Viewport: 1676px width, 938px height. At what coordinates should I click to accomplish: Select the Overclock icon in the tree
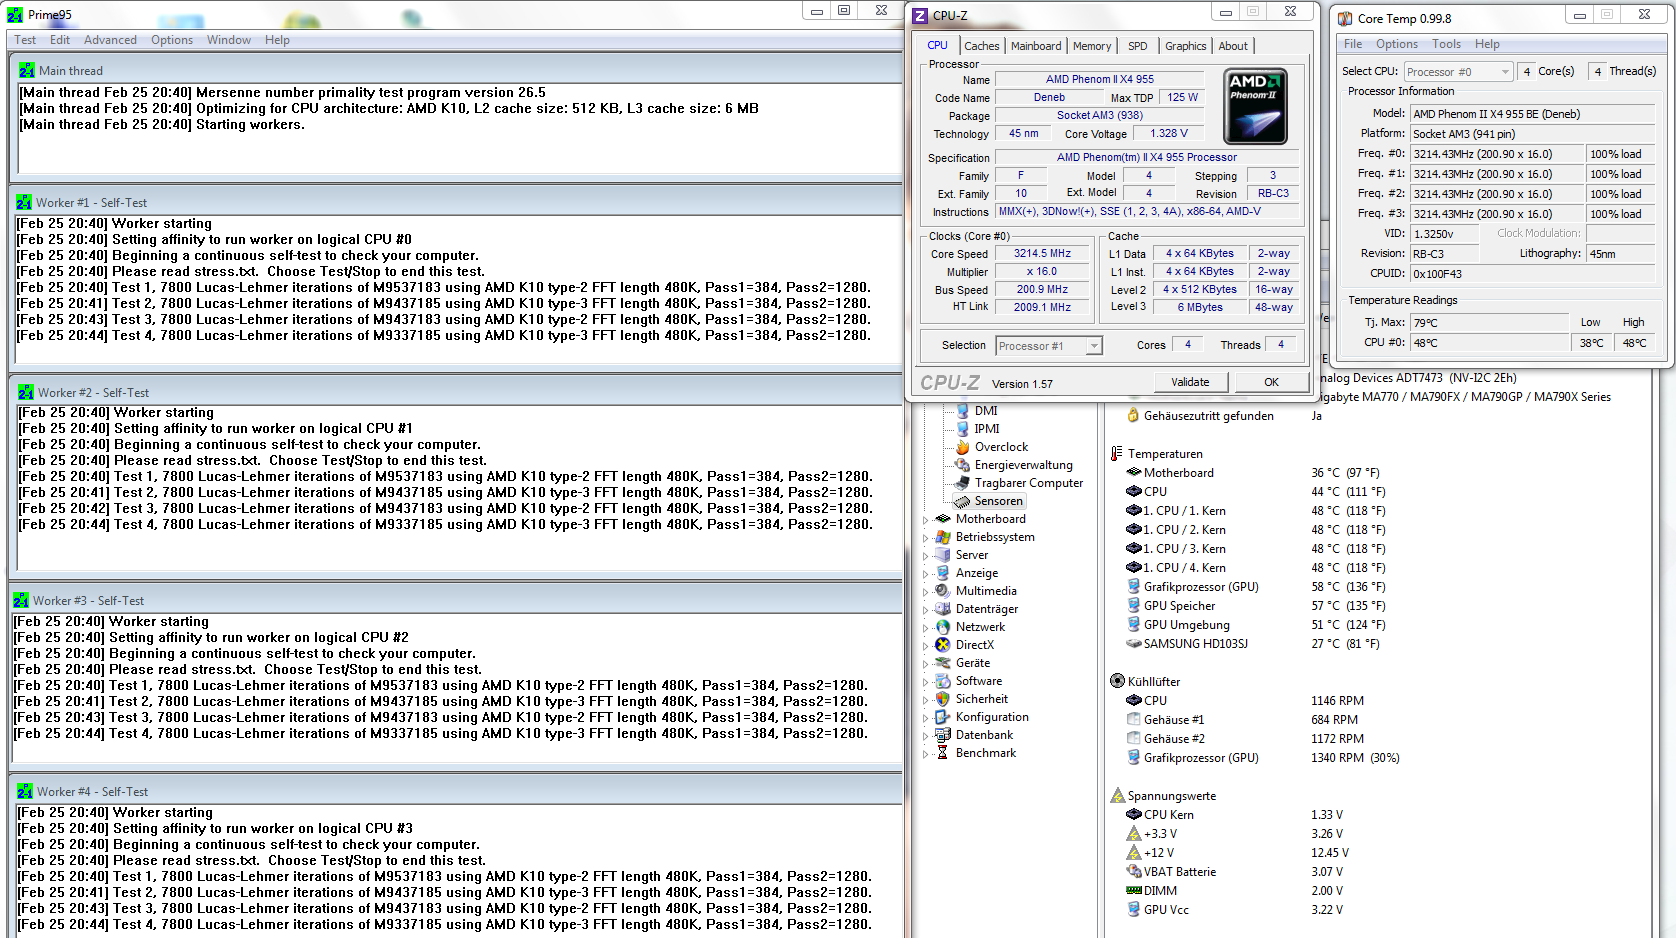pos(962,447)
